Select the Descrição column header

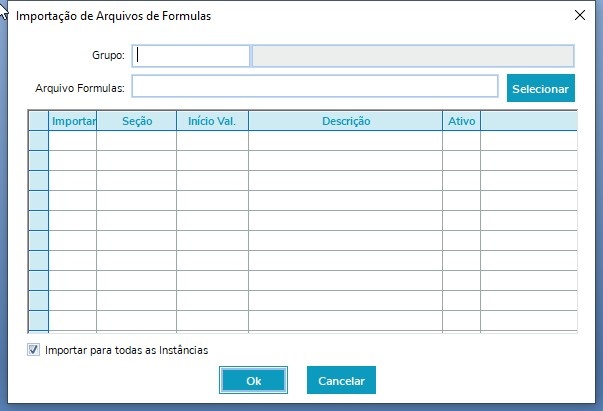click(x=345, y=121)
